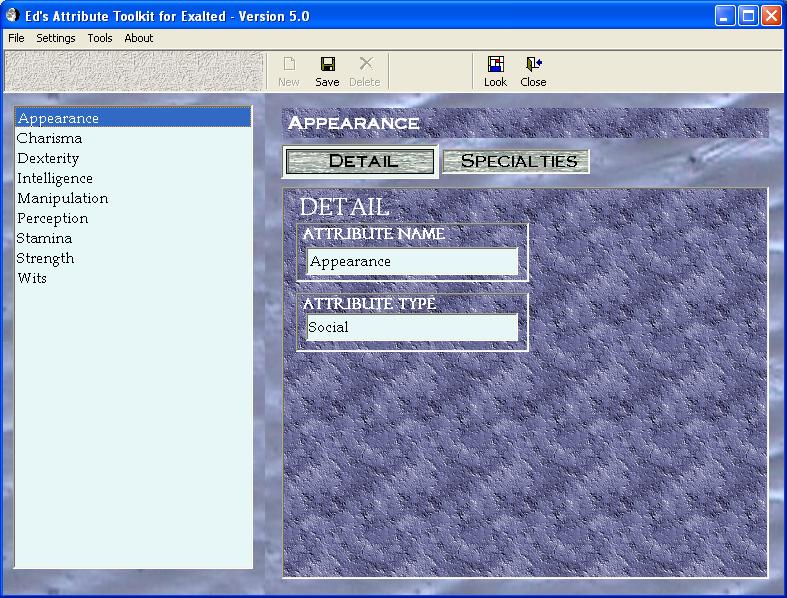Select Stamina in the attribute list
This screenshot has height=598, width=787.
[x=133, y=238]
